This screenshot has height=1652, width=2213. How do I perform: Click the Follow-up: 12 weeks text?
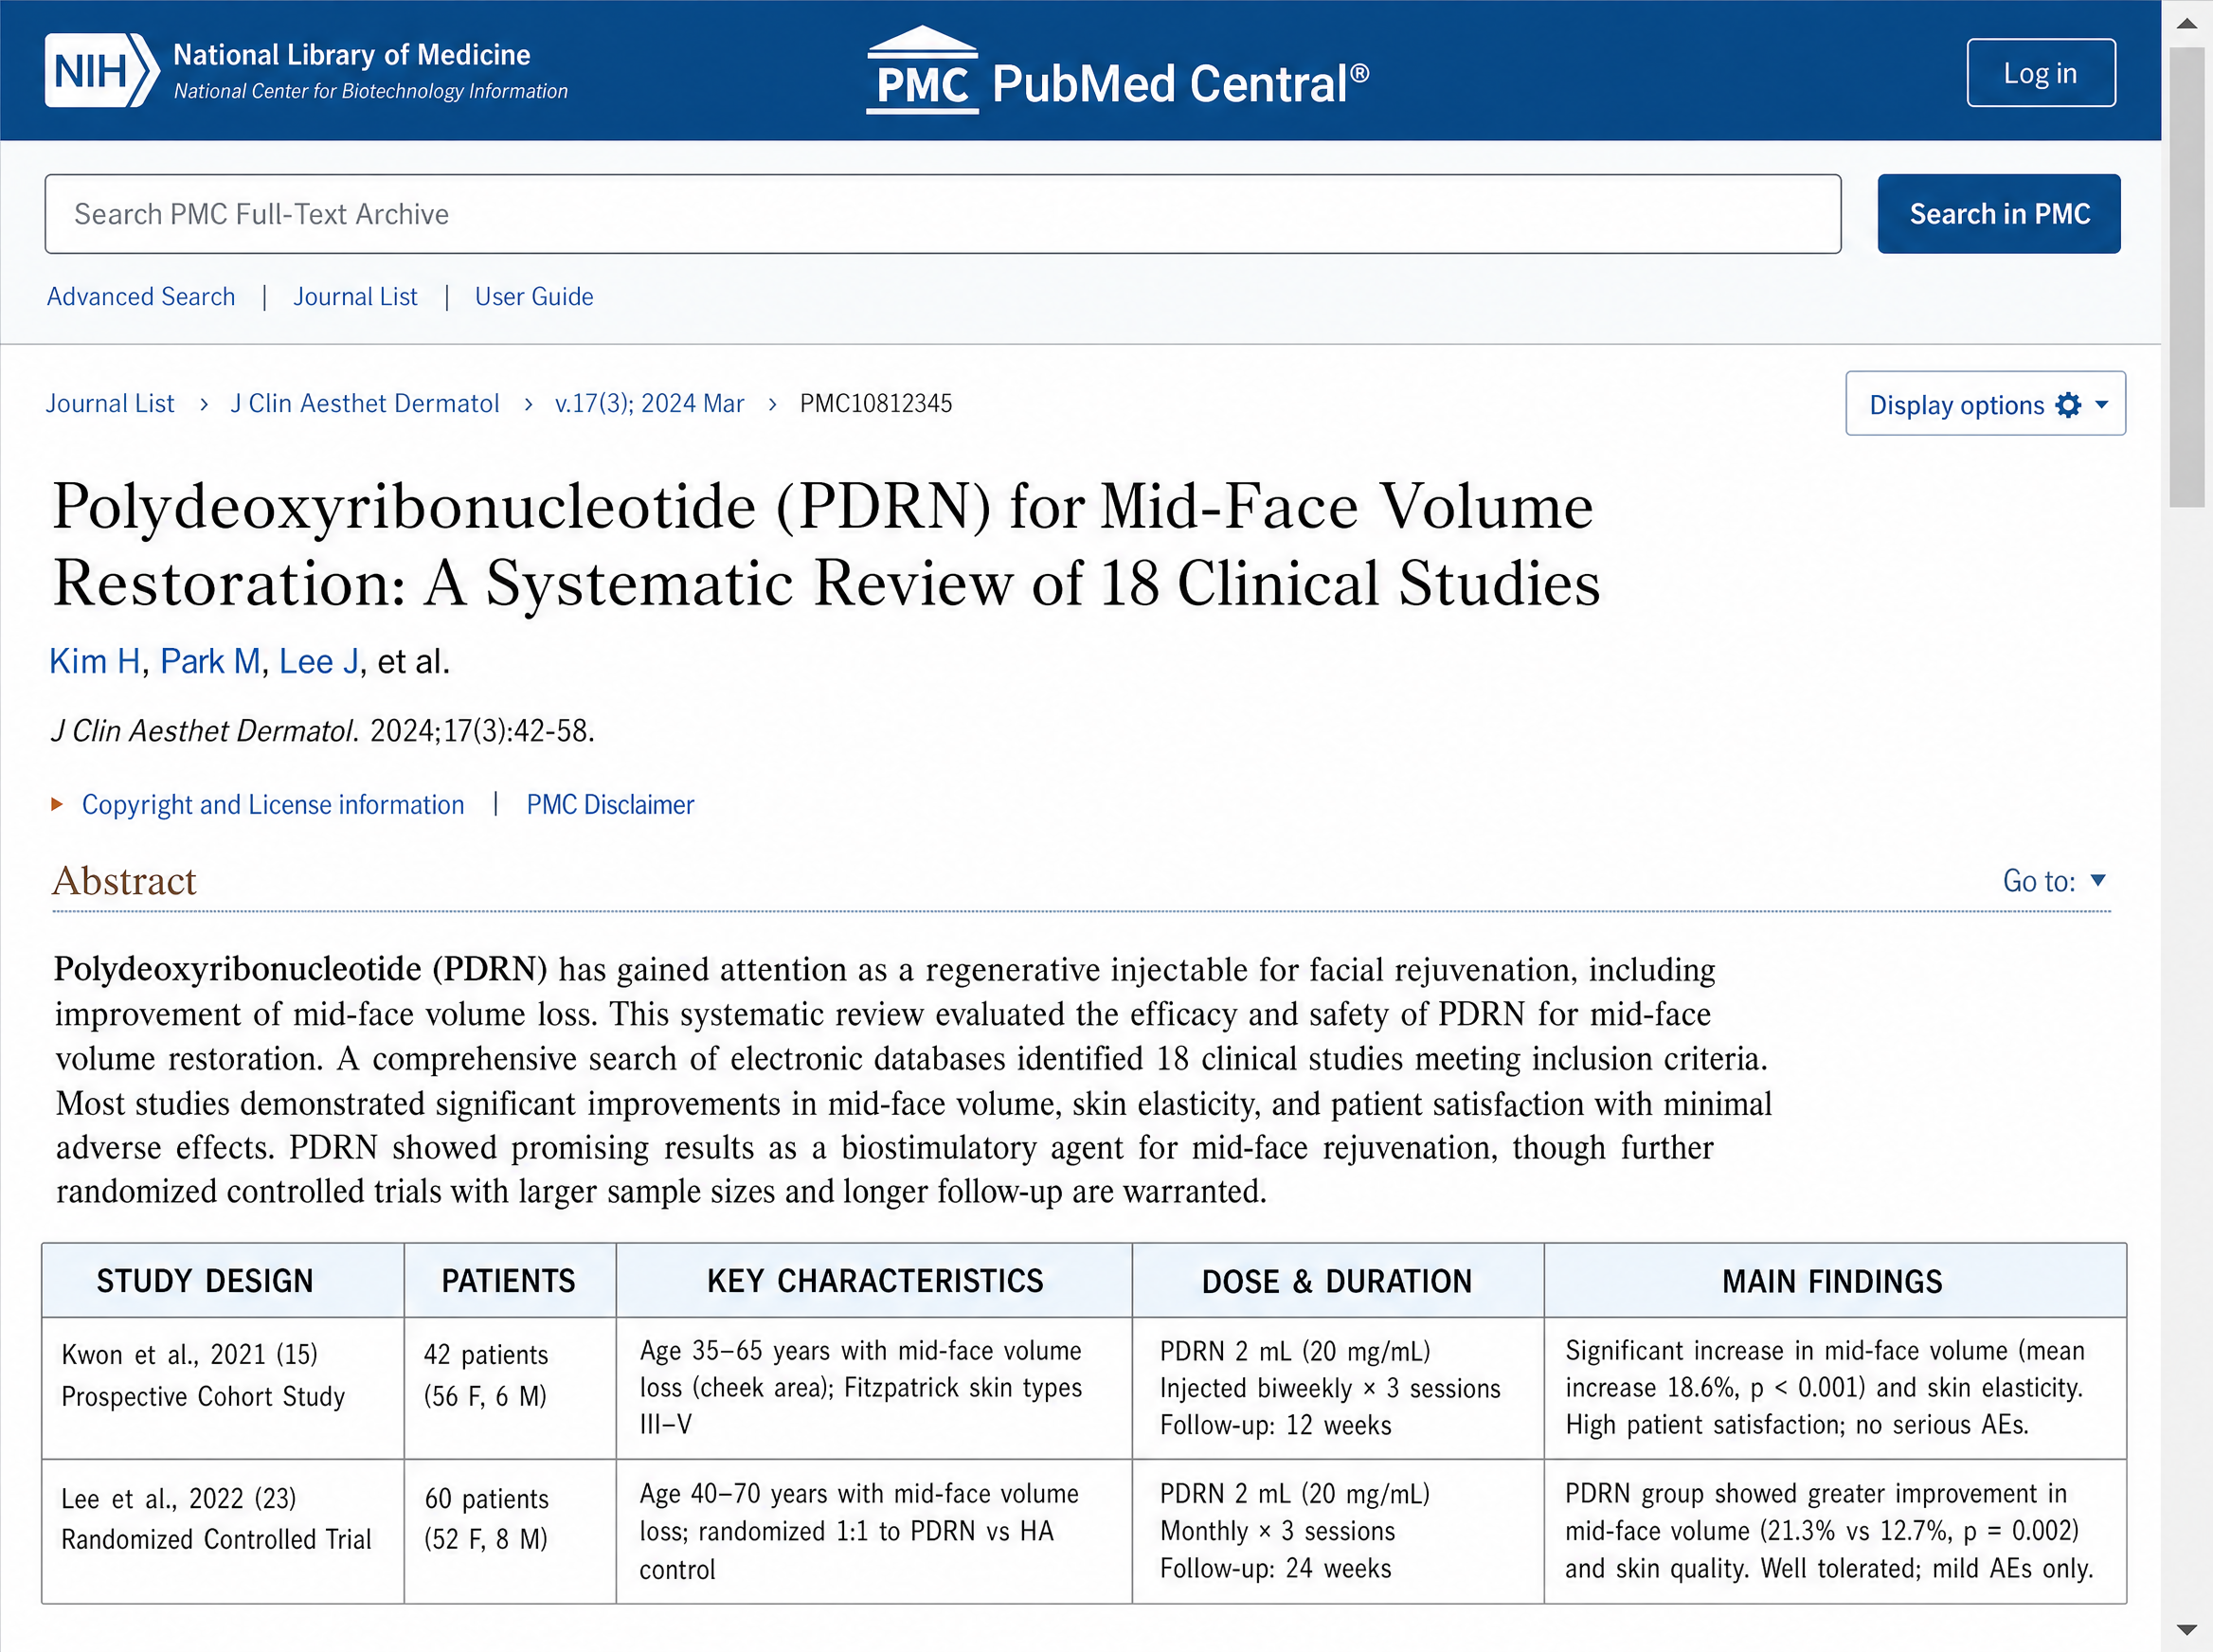click(x=1275, y=1425)
